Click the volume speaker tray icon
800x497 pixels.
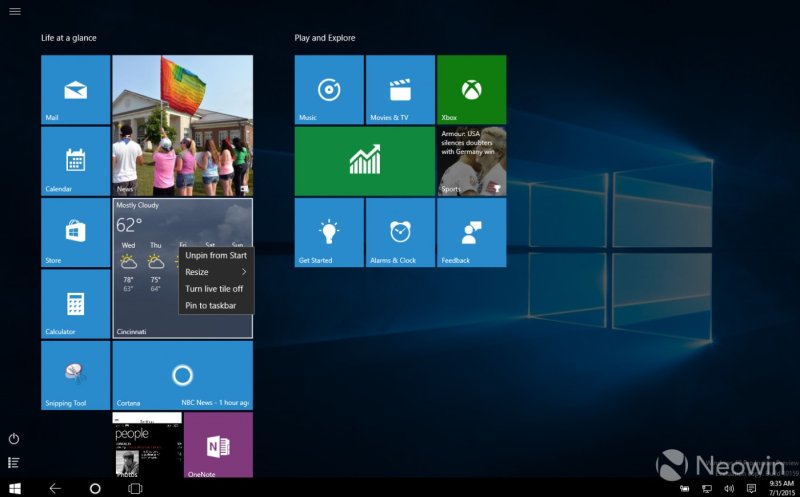click(x=729, y=489)
